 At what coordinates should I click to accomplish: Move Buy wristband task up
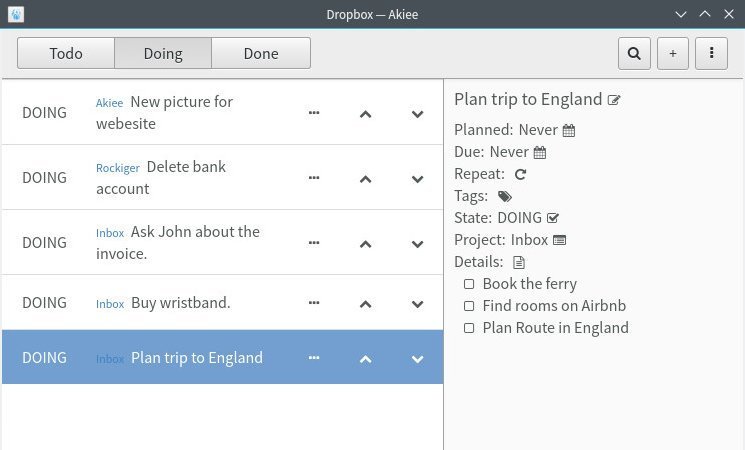tap(365, 304)
